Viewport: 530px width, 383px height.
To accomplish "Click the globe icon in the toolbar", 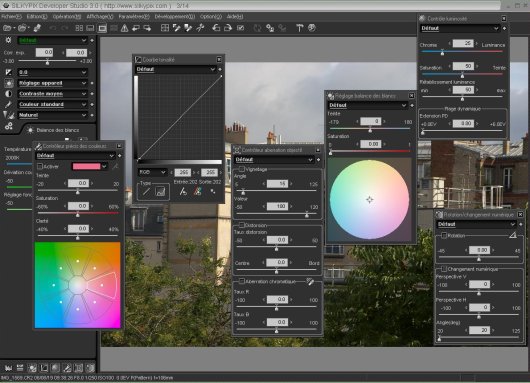I will 312,28.
